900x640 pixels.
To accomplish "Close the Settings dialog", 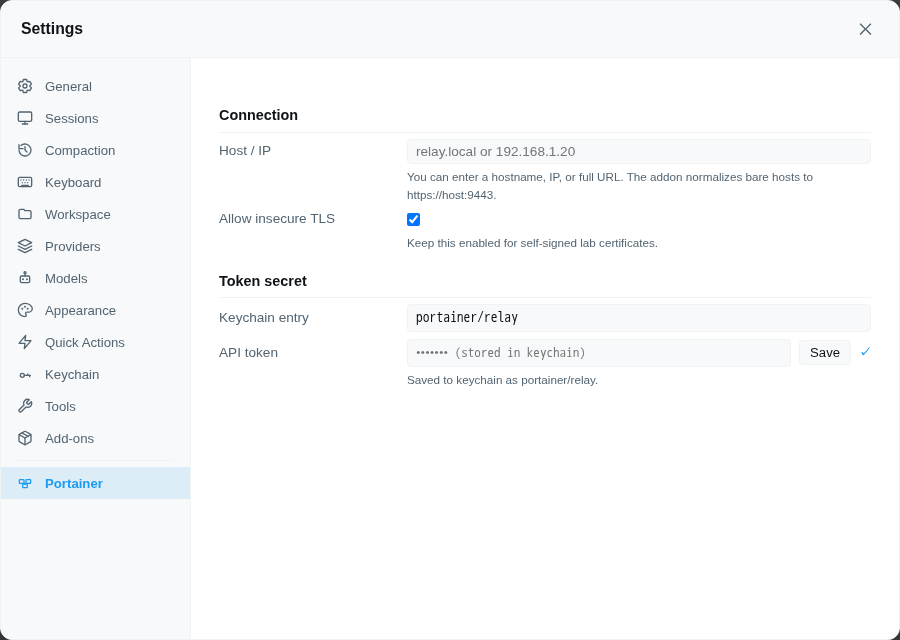I will coord(865,29).
